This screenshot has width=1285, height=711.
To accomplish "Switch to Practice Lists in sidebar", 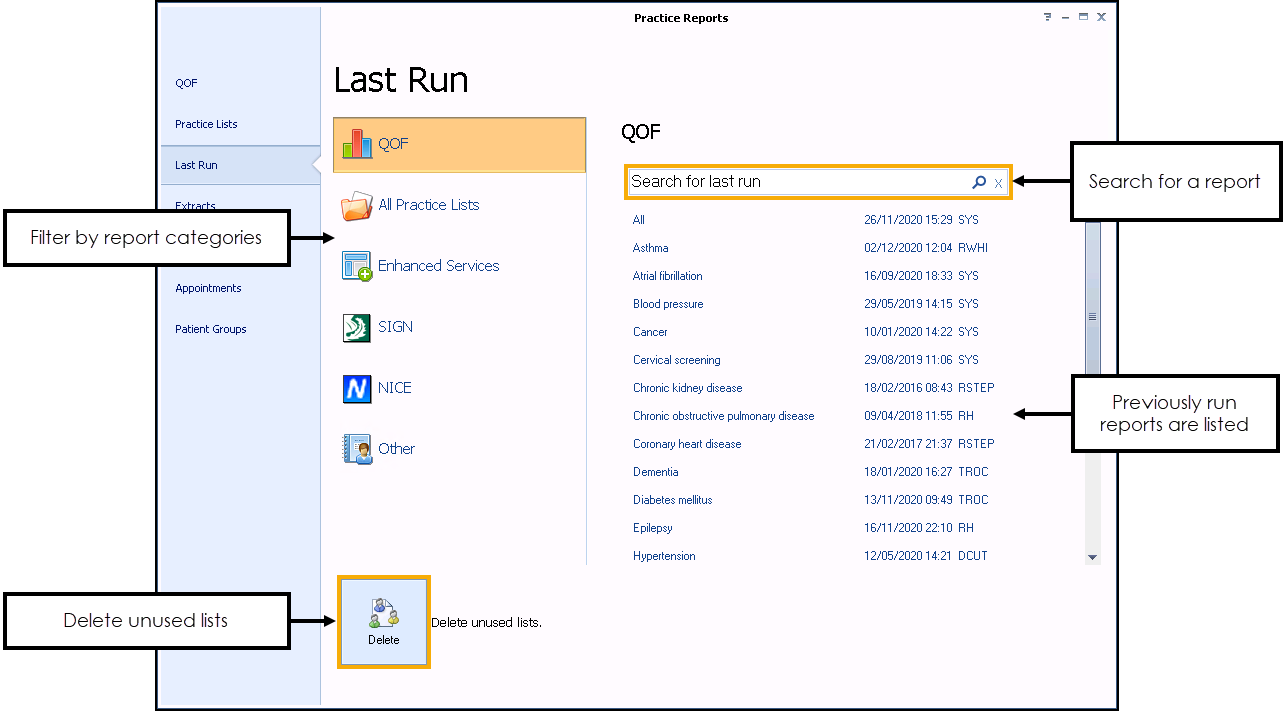I will pyautogui.click(x=206, y=124).
